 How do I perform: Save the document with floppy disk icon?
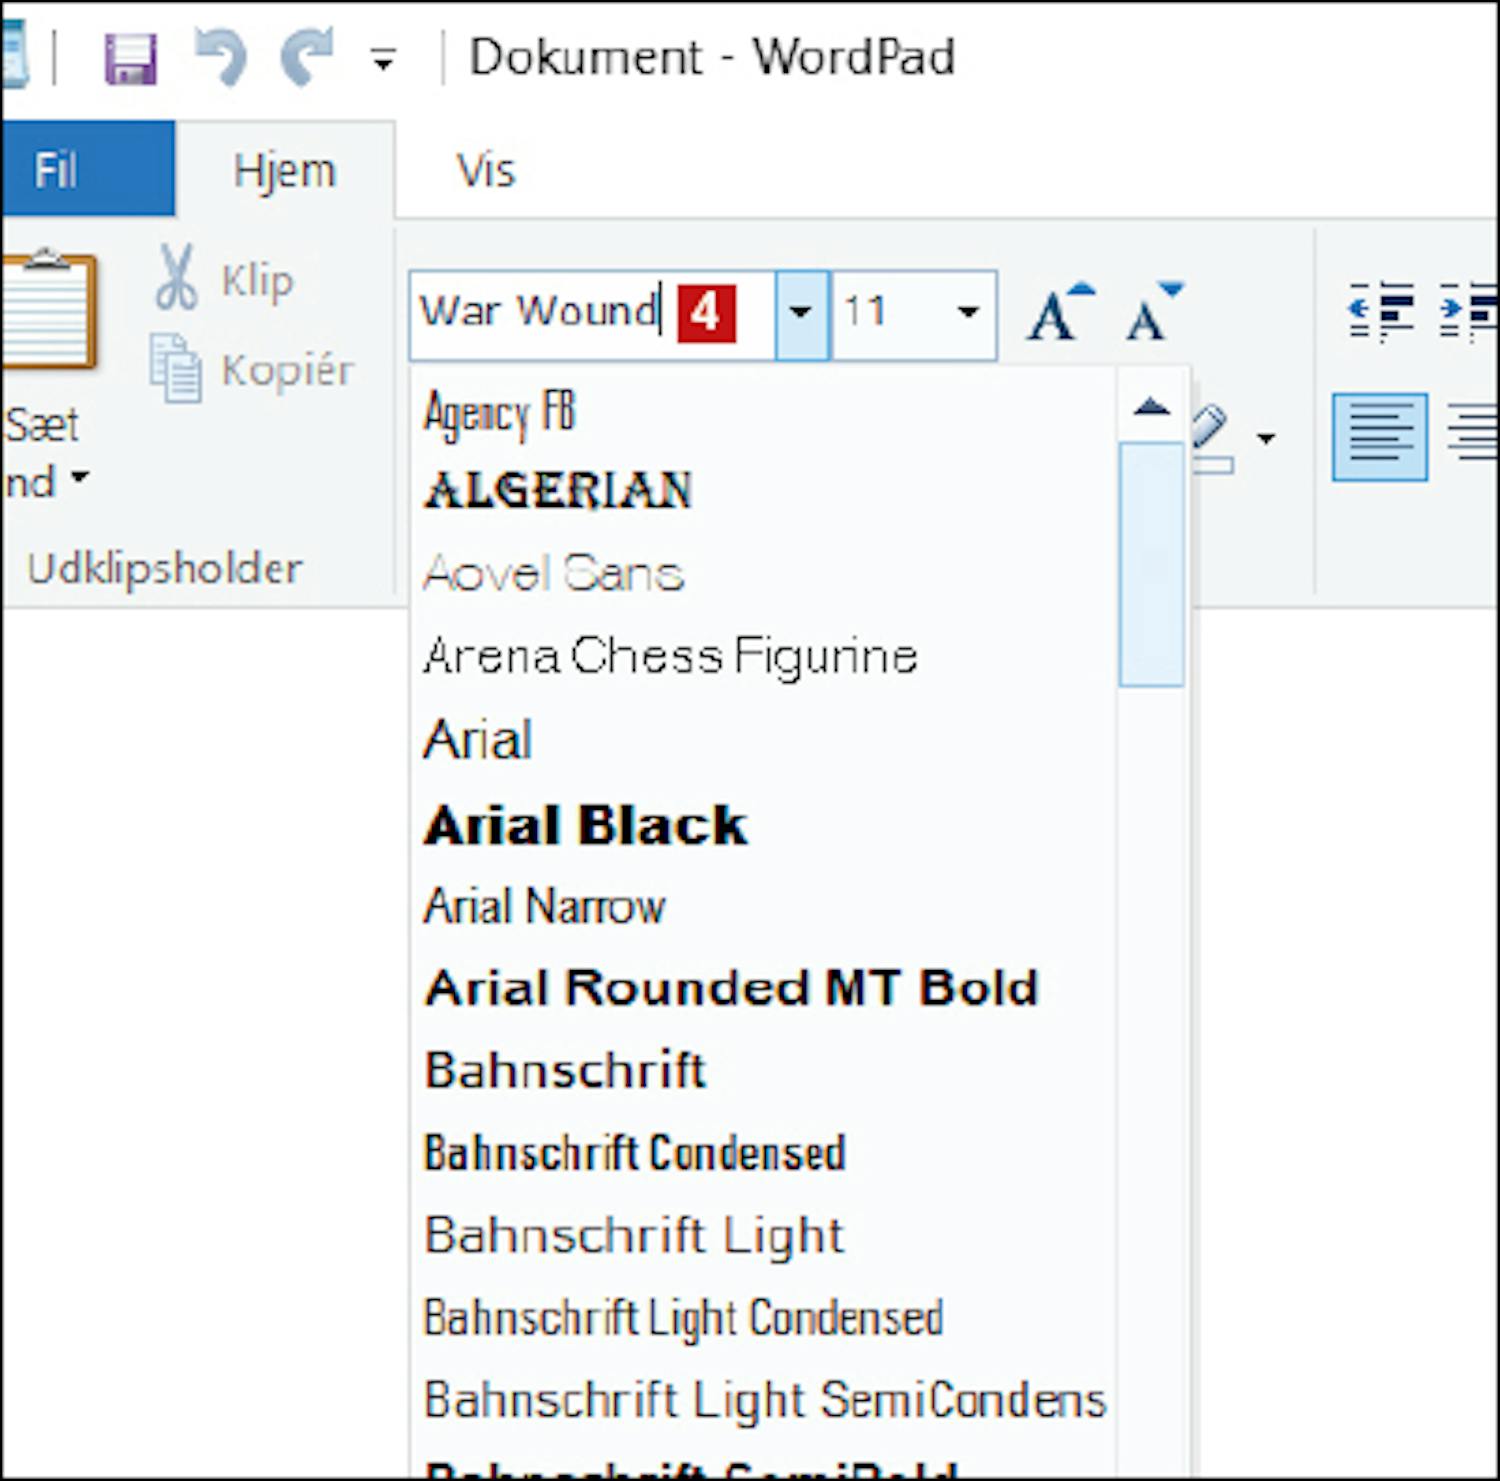coord(131,59)
